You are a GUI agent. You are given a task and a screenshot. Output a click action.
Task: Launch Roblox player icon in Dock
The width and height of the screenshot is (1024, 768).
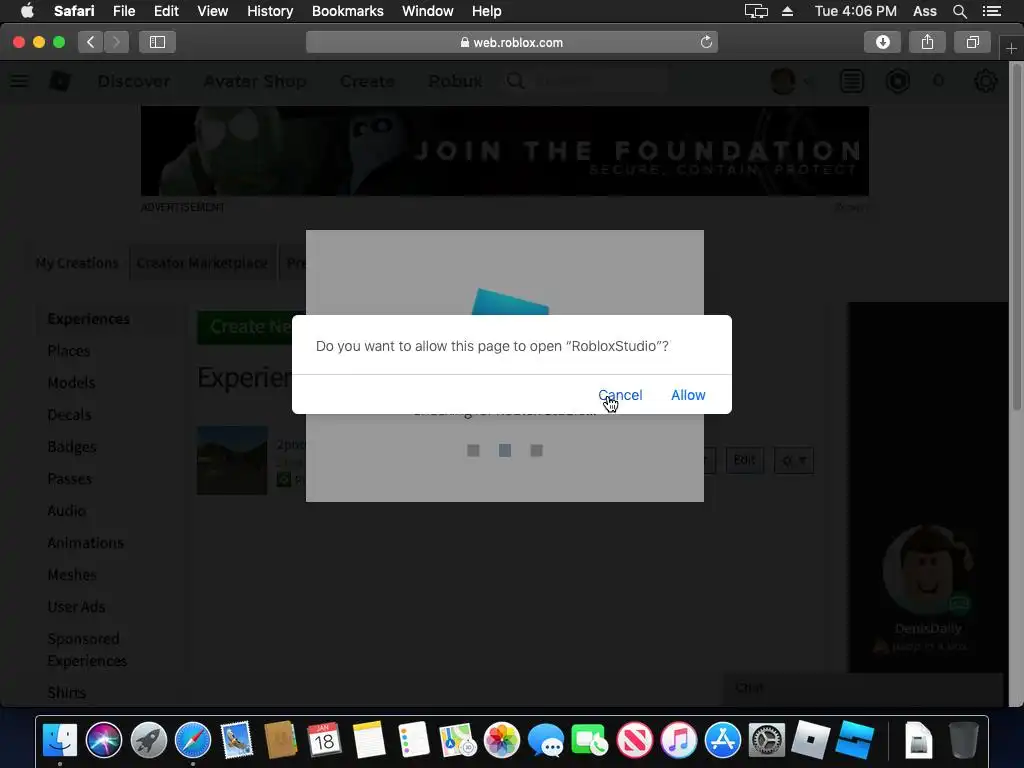pos(810,741)
